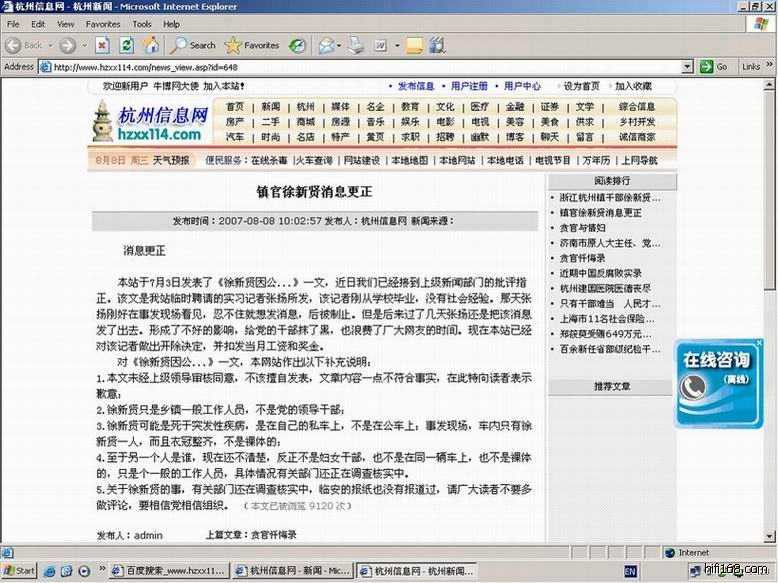This screenshot has height=583, width=778.
Task: Go to the Home page icon
Action: point(151,45)
